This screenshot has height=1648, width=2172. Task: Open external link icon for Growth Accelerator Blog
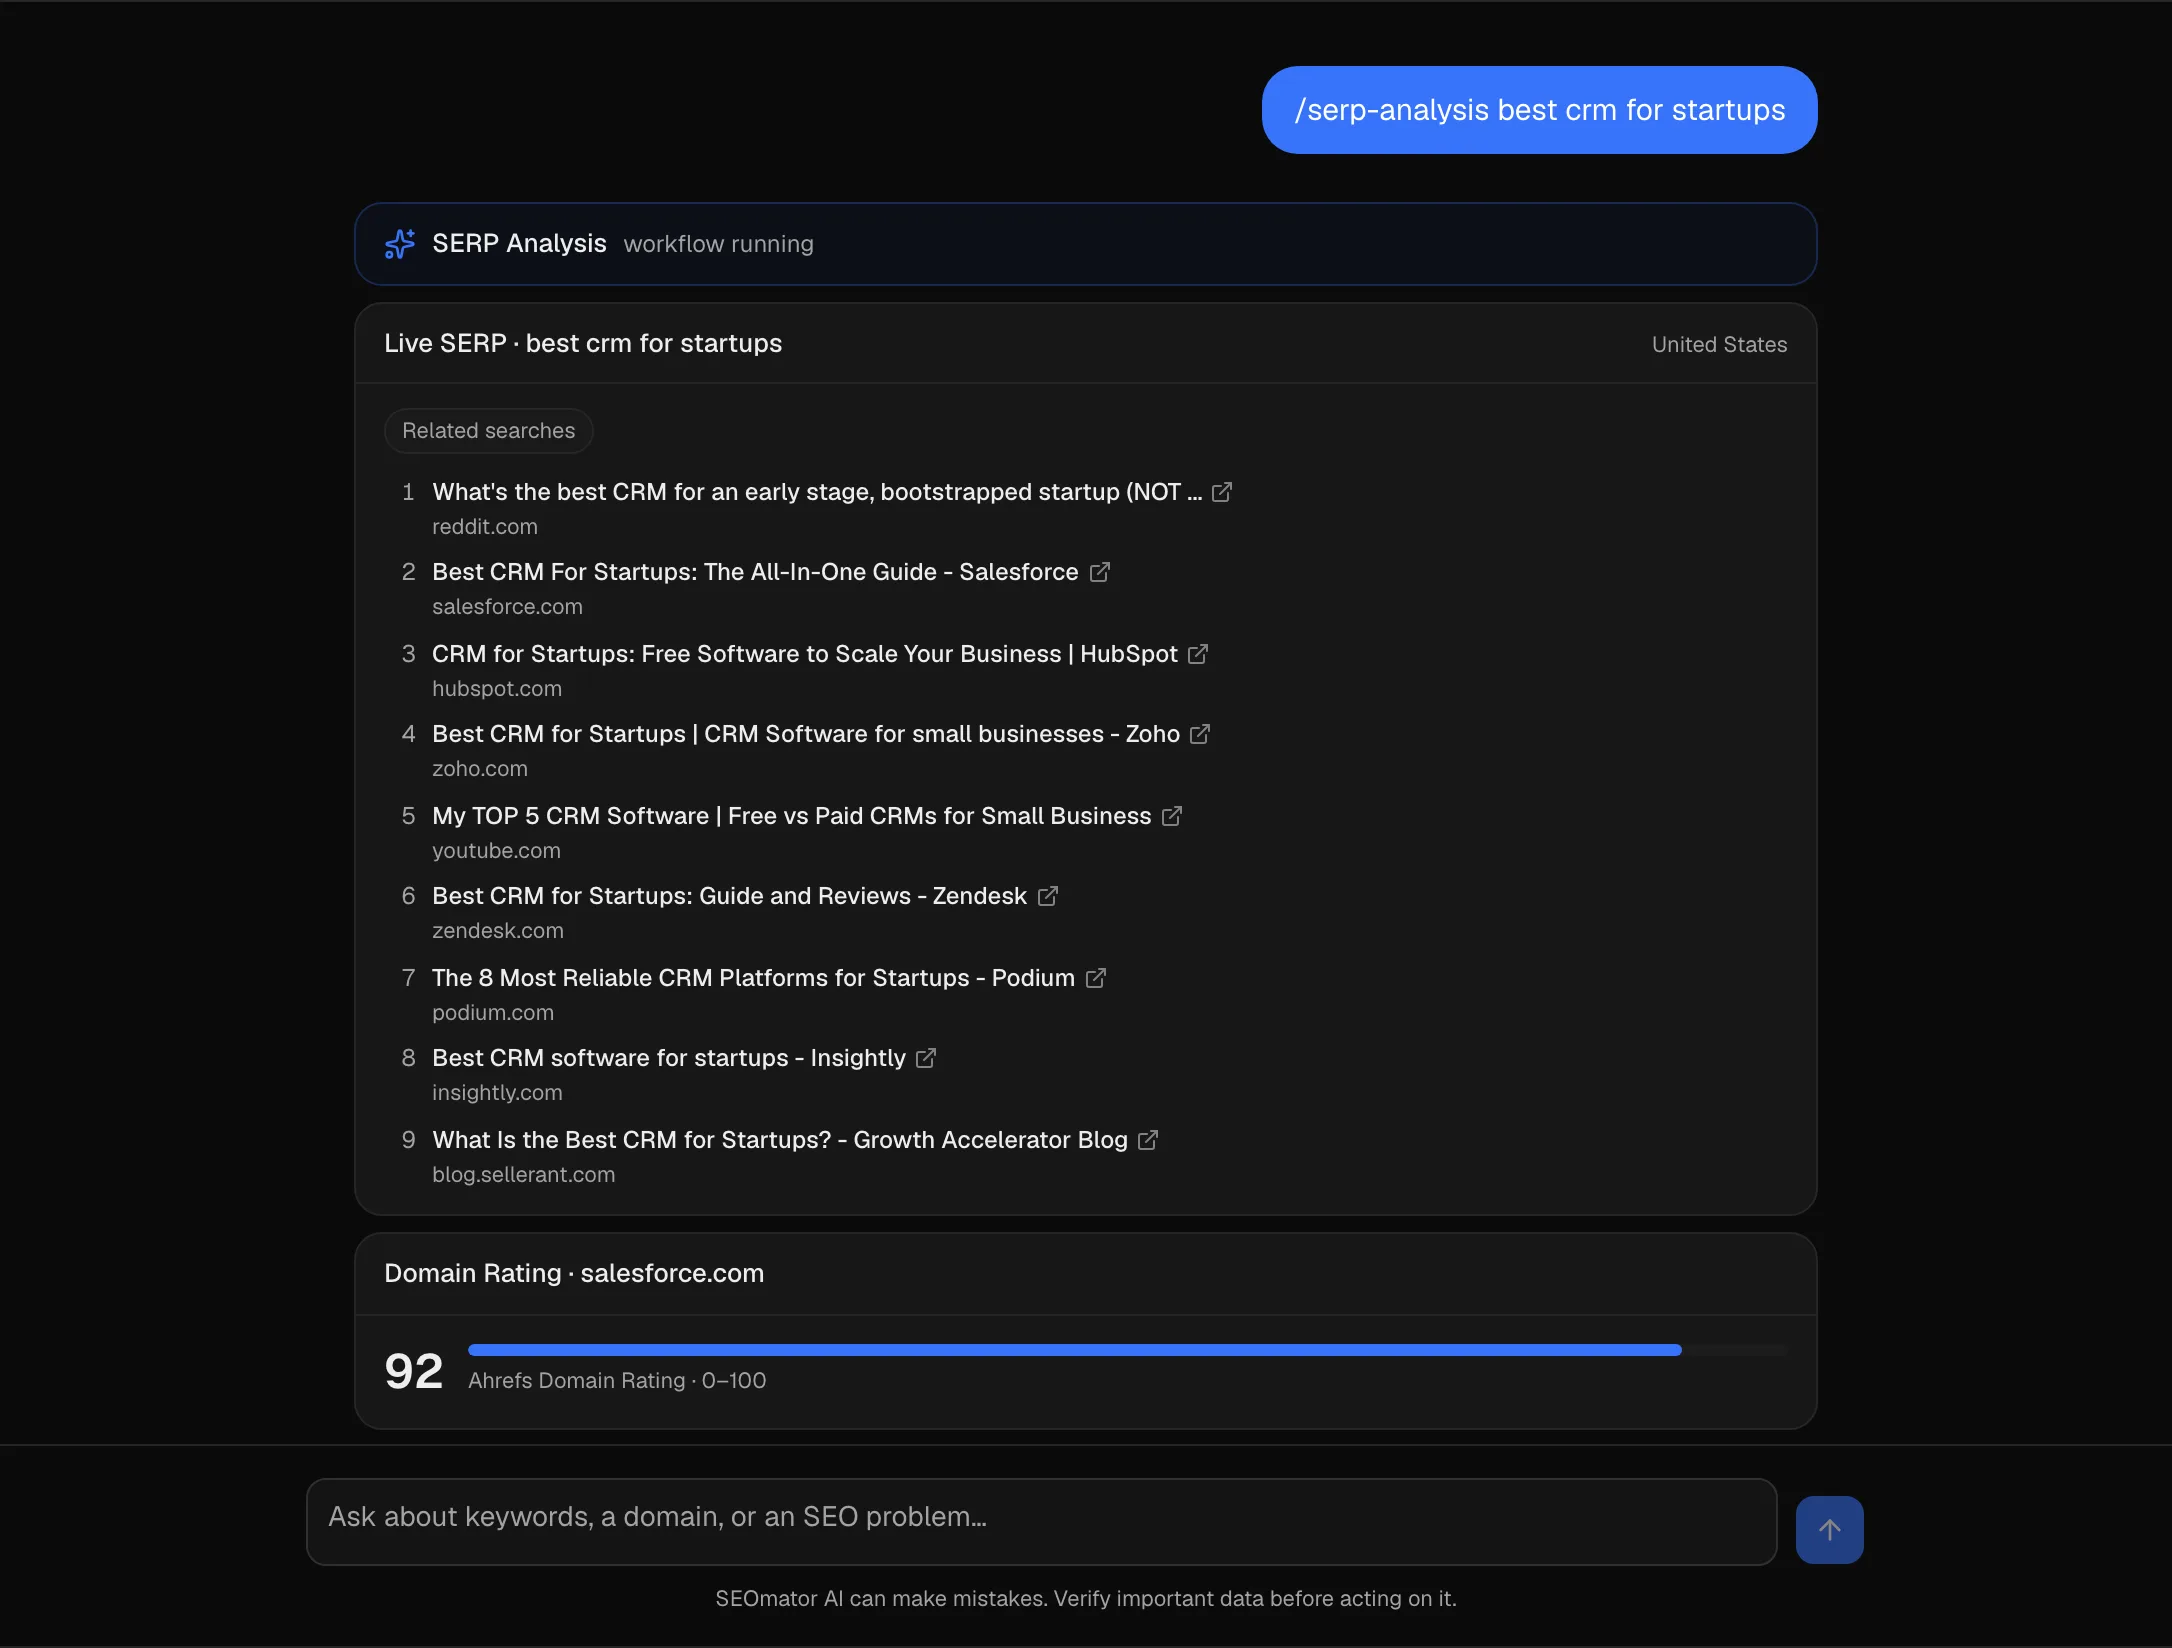pyautogui.click(x=1147, y=1140)
